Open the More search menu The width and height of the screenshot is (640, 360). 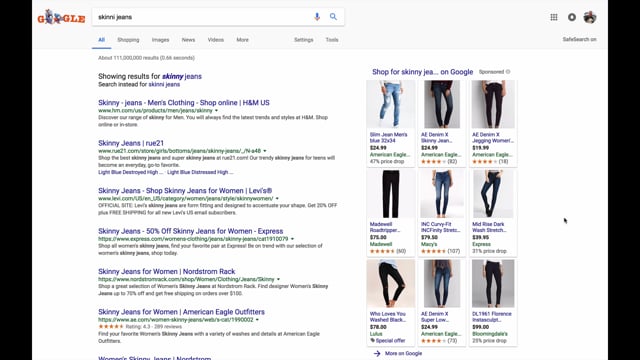click(242, 40)
